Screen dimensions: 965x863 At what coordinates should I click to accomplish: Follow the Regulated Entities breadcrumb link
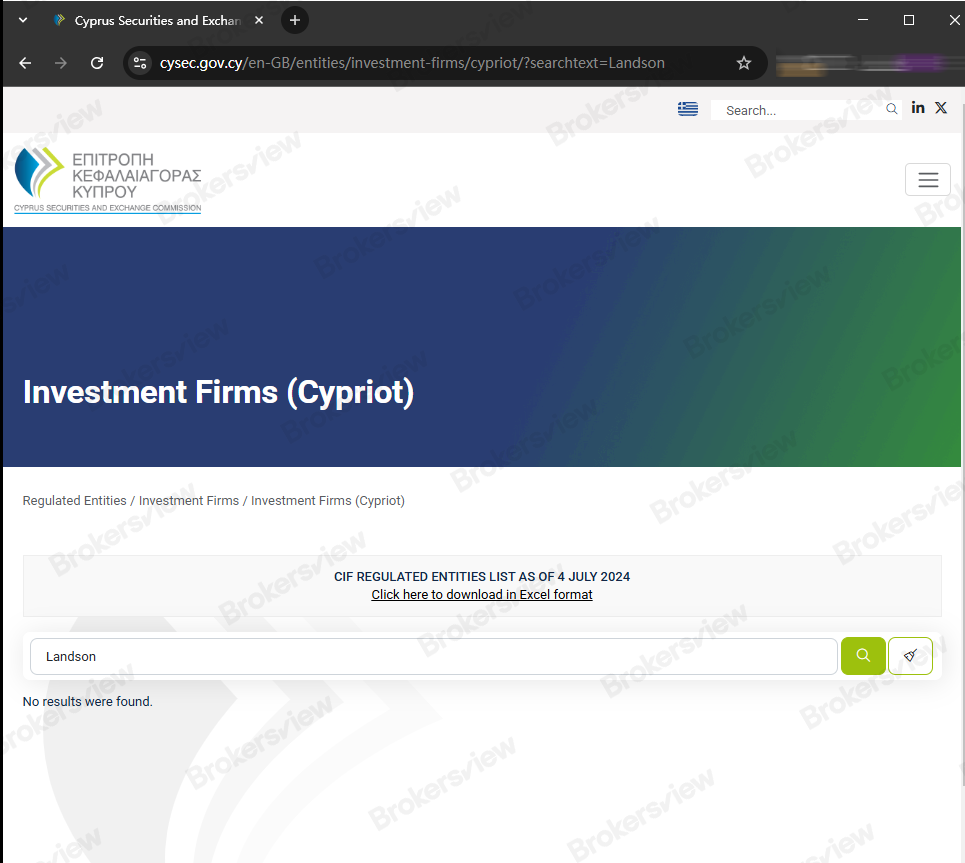pyautogui.click(x=74, y=500)
